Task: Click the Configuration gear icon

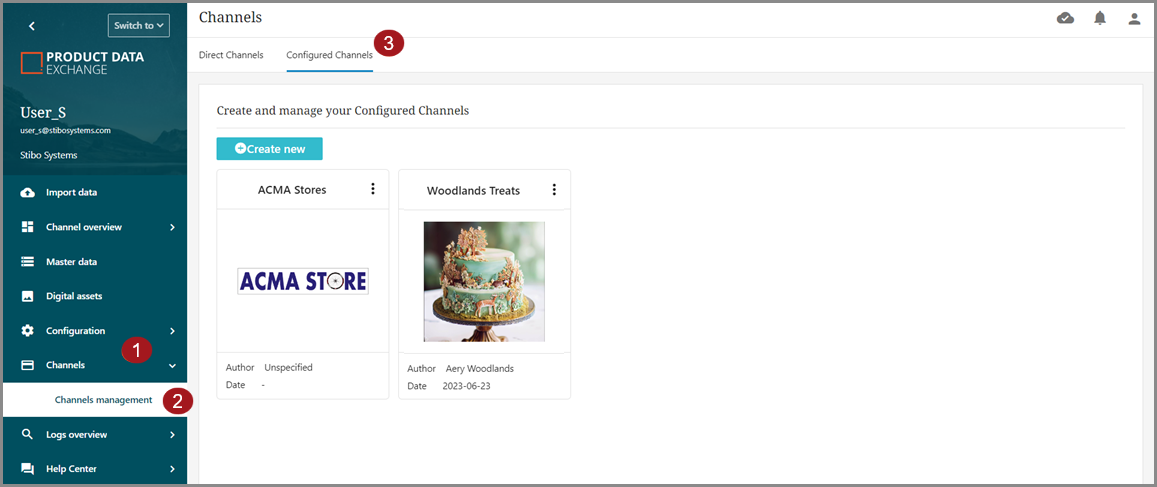Action: 27,331
